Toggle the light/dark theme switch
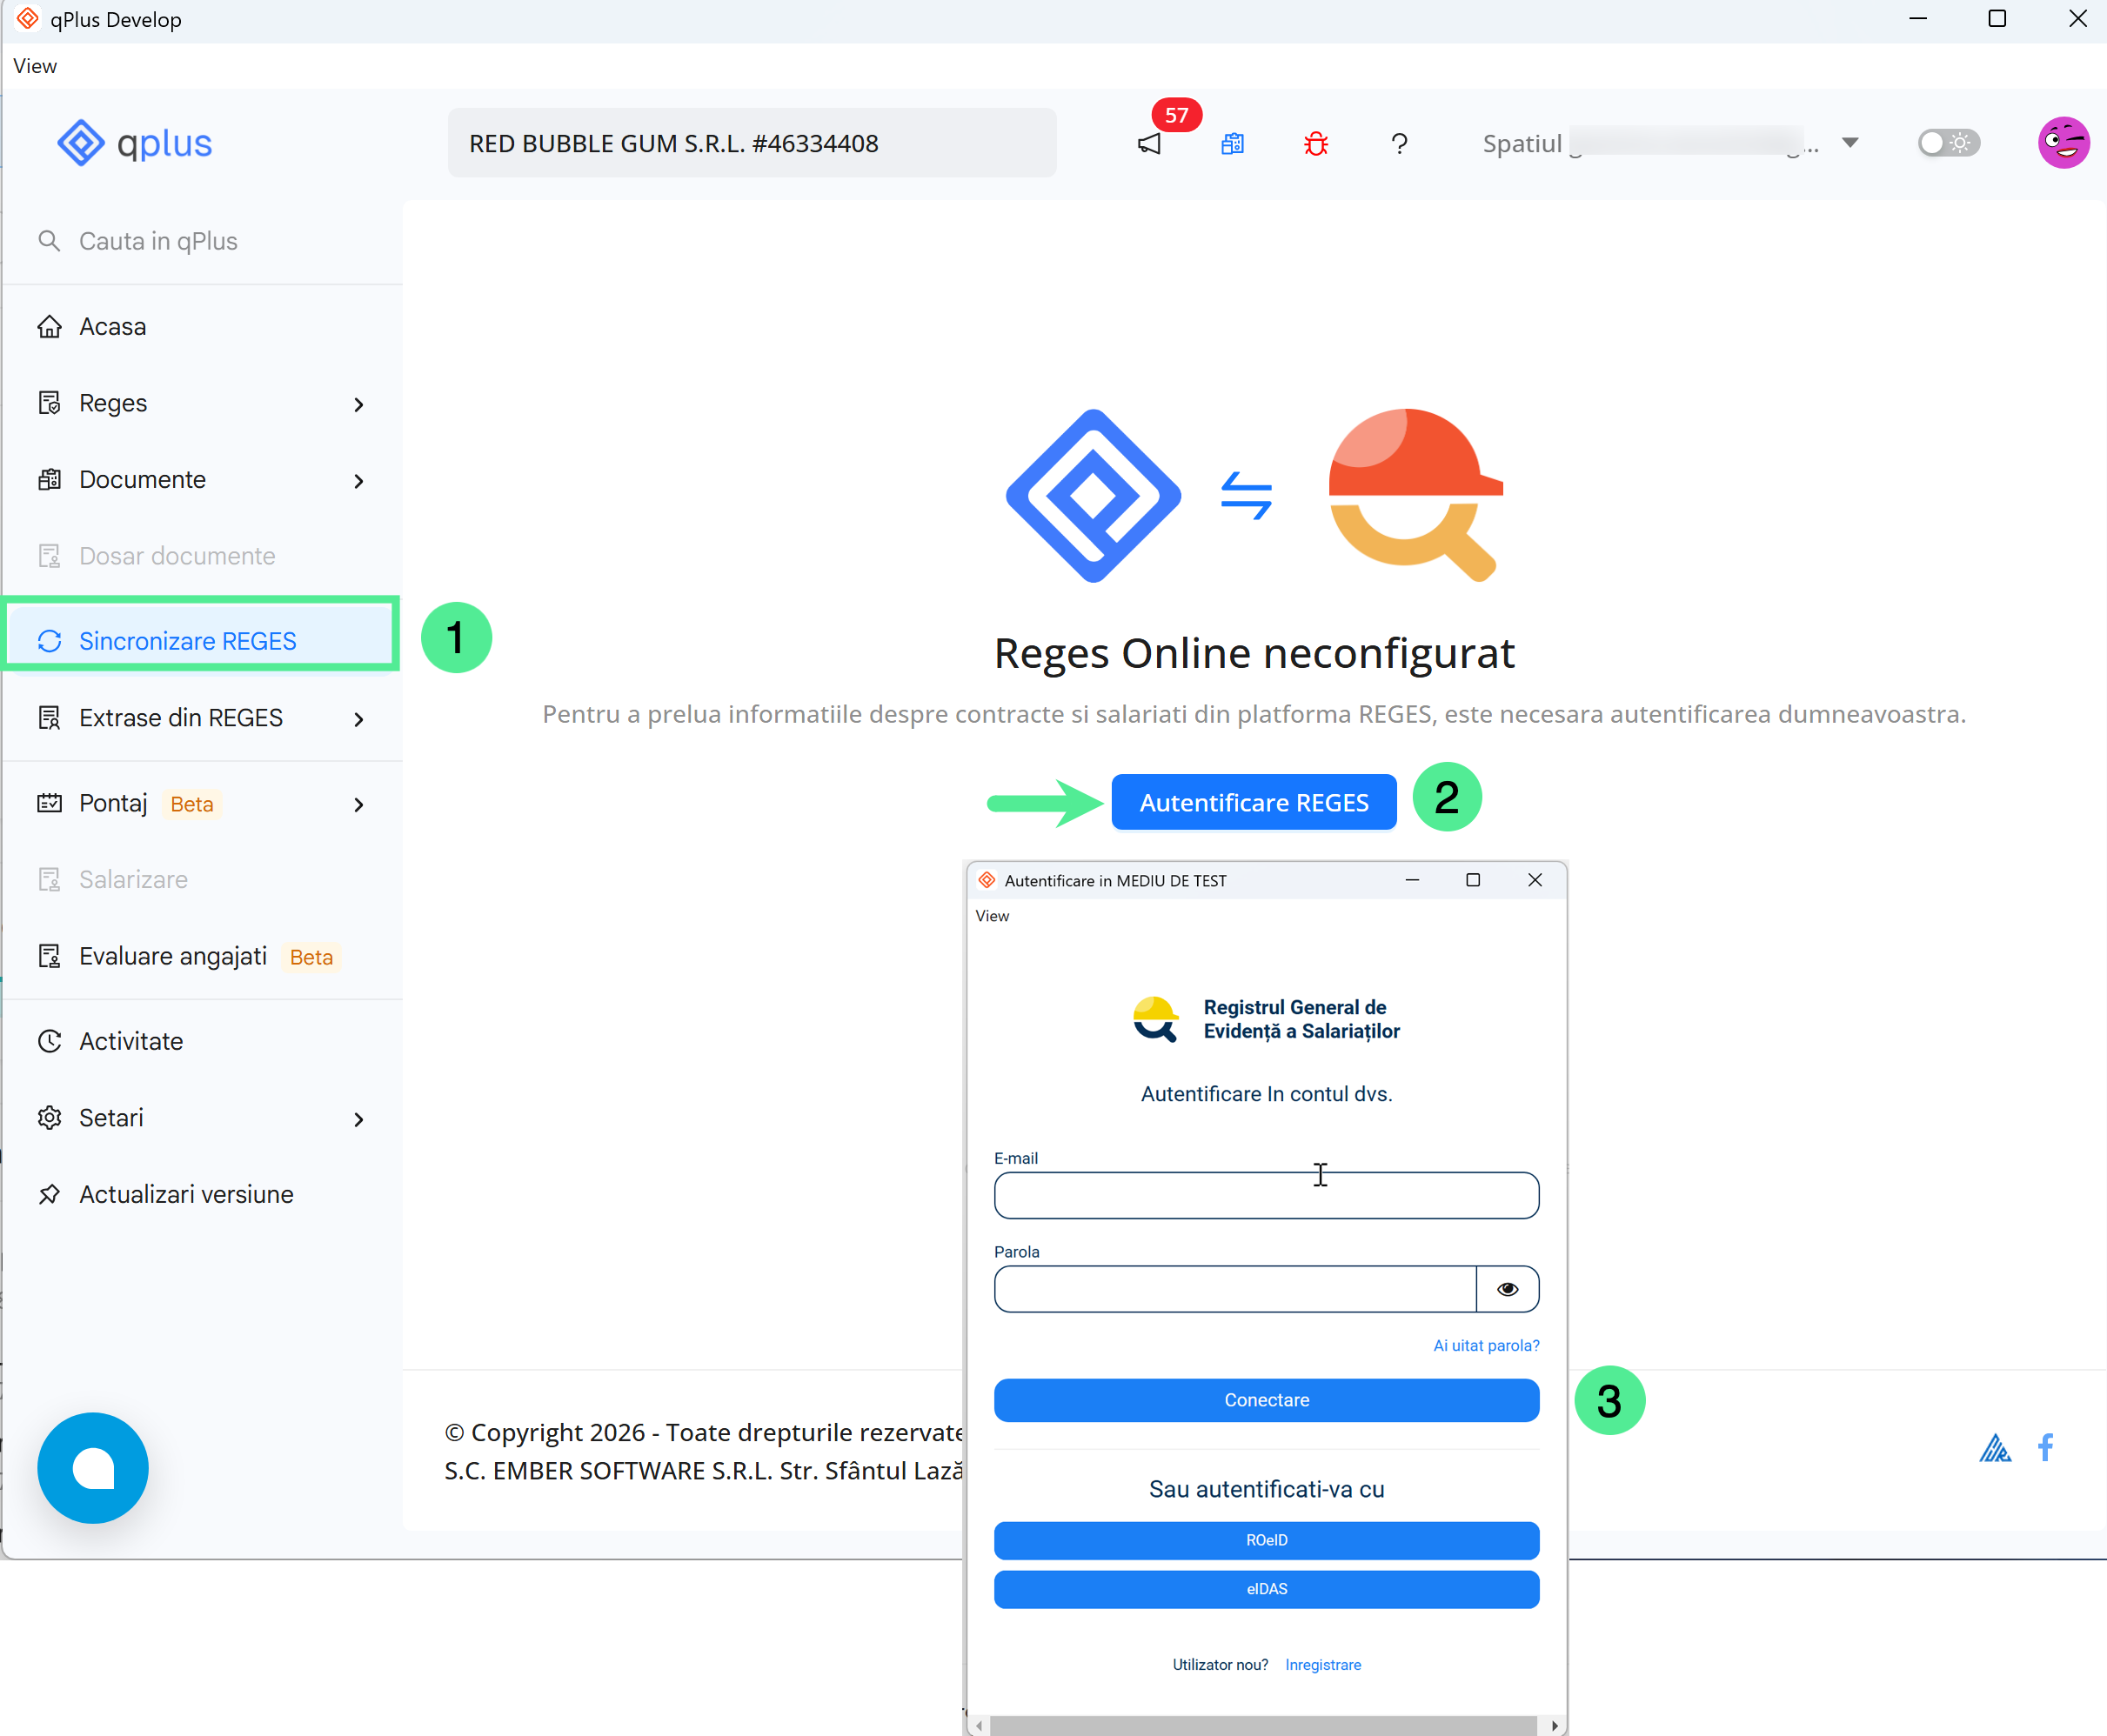 tap(1947, 142)
